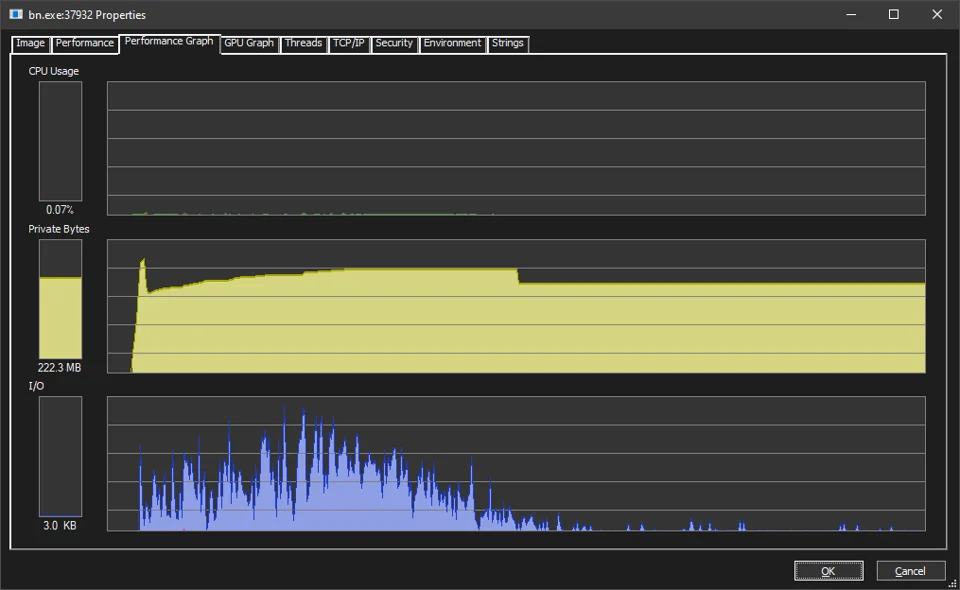This screenshot has height=590, width=960.
Task: Click the Private Bytes meter bar
Action: tap(61, 299)
